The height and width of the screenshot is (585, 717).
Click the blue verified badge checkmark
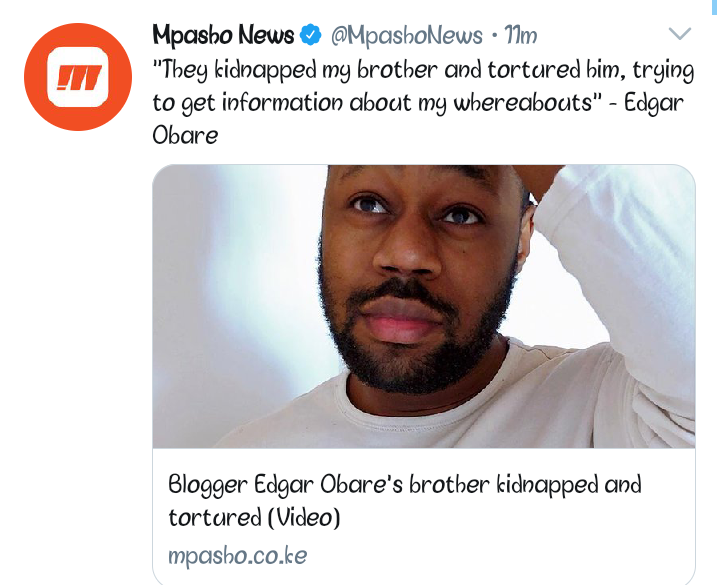click(x=310, y=35)
